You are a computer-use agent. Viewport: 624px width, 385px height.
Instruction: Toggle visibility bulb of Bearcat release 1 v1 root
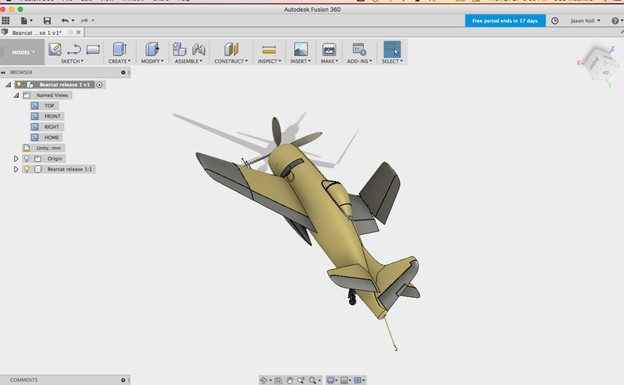tap(19, 84)
